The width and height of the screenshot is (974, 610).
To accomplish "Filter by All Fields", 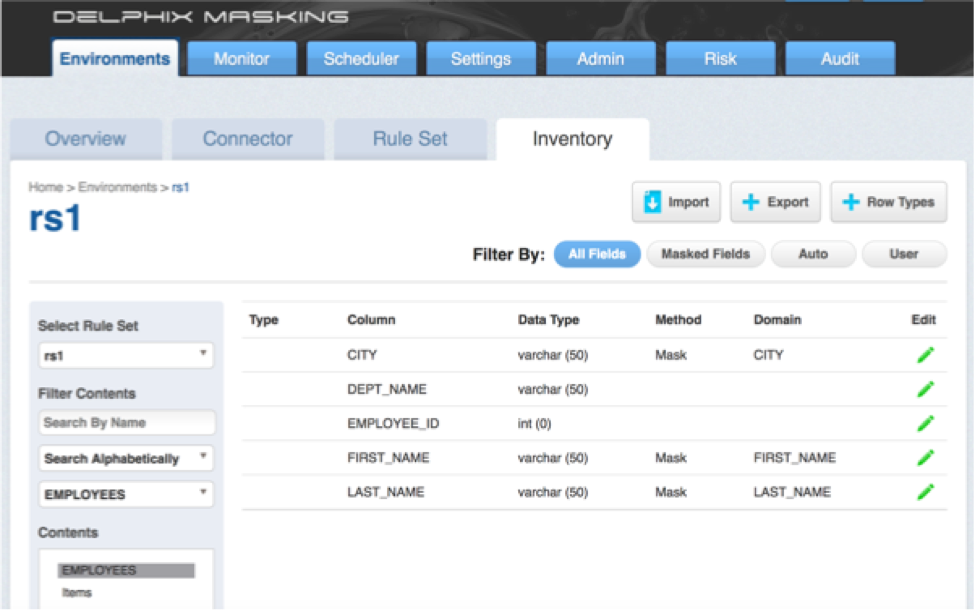I will (597, 254).
